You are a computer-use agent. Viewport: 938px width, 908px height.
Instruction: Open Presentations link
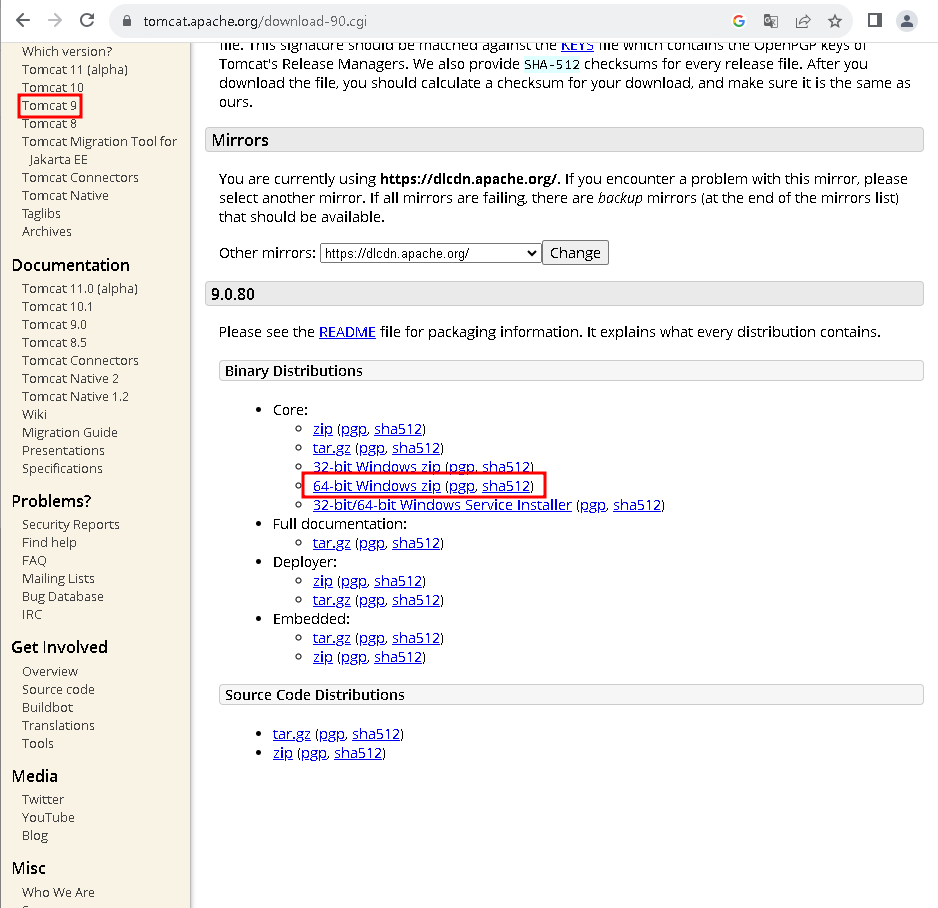pyautogui.click(x=63, y=450)
